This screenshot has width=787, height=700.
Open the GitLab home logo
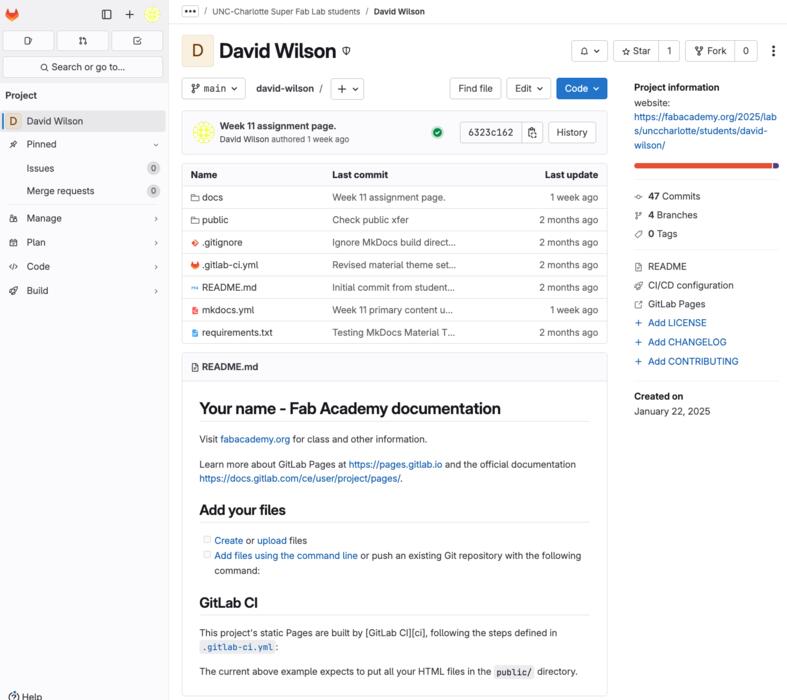[12, 15]
